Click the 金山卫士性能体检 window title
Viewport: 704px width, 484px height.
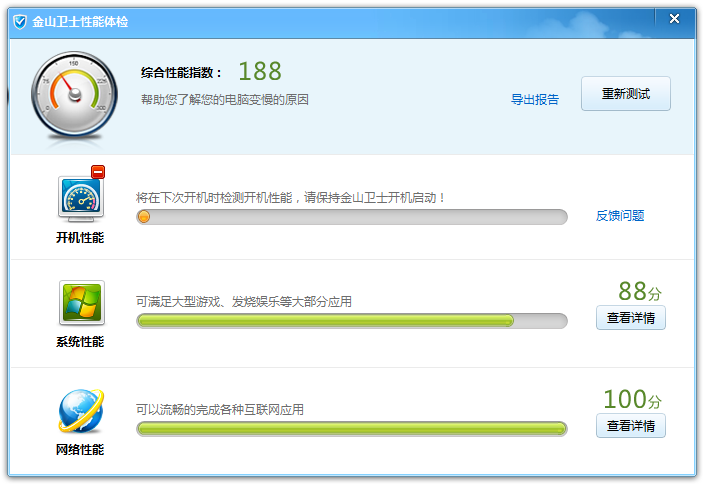(80, 22)
